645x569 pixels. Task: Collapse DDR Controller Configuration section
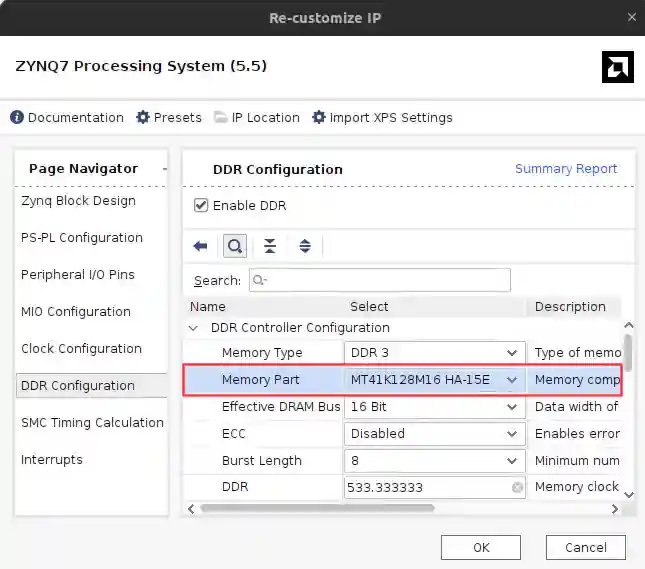[x=193, y=328]
